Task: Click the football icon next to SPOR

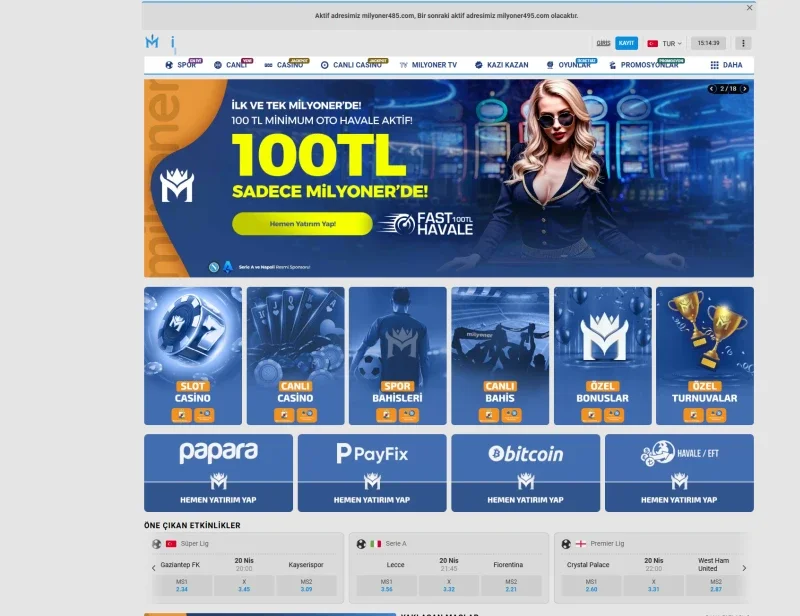Action: pos(169,65)
